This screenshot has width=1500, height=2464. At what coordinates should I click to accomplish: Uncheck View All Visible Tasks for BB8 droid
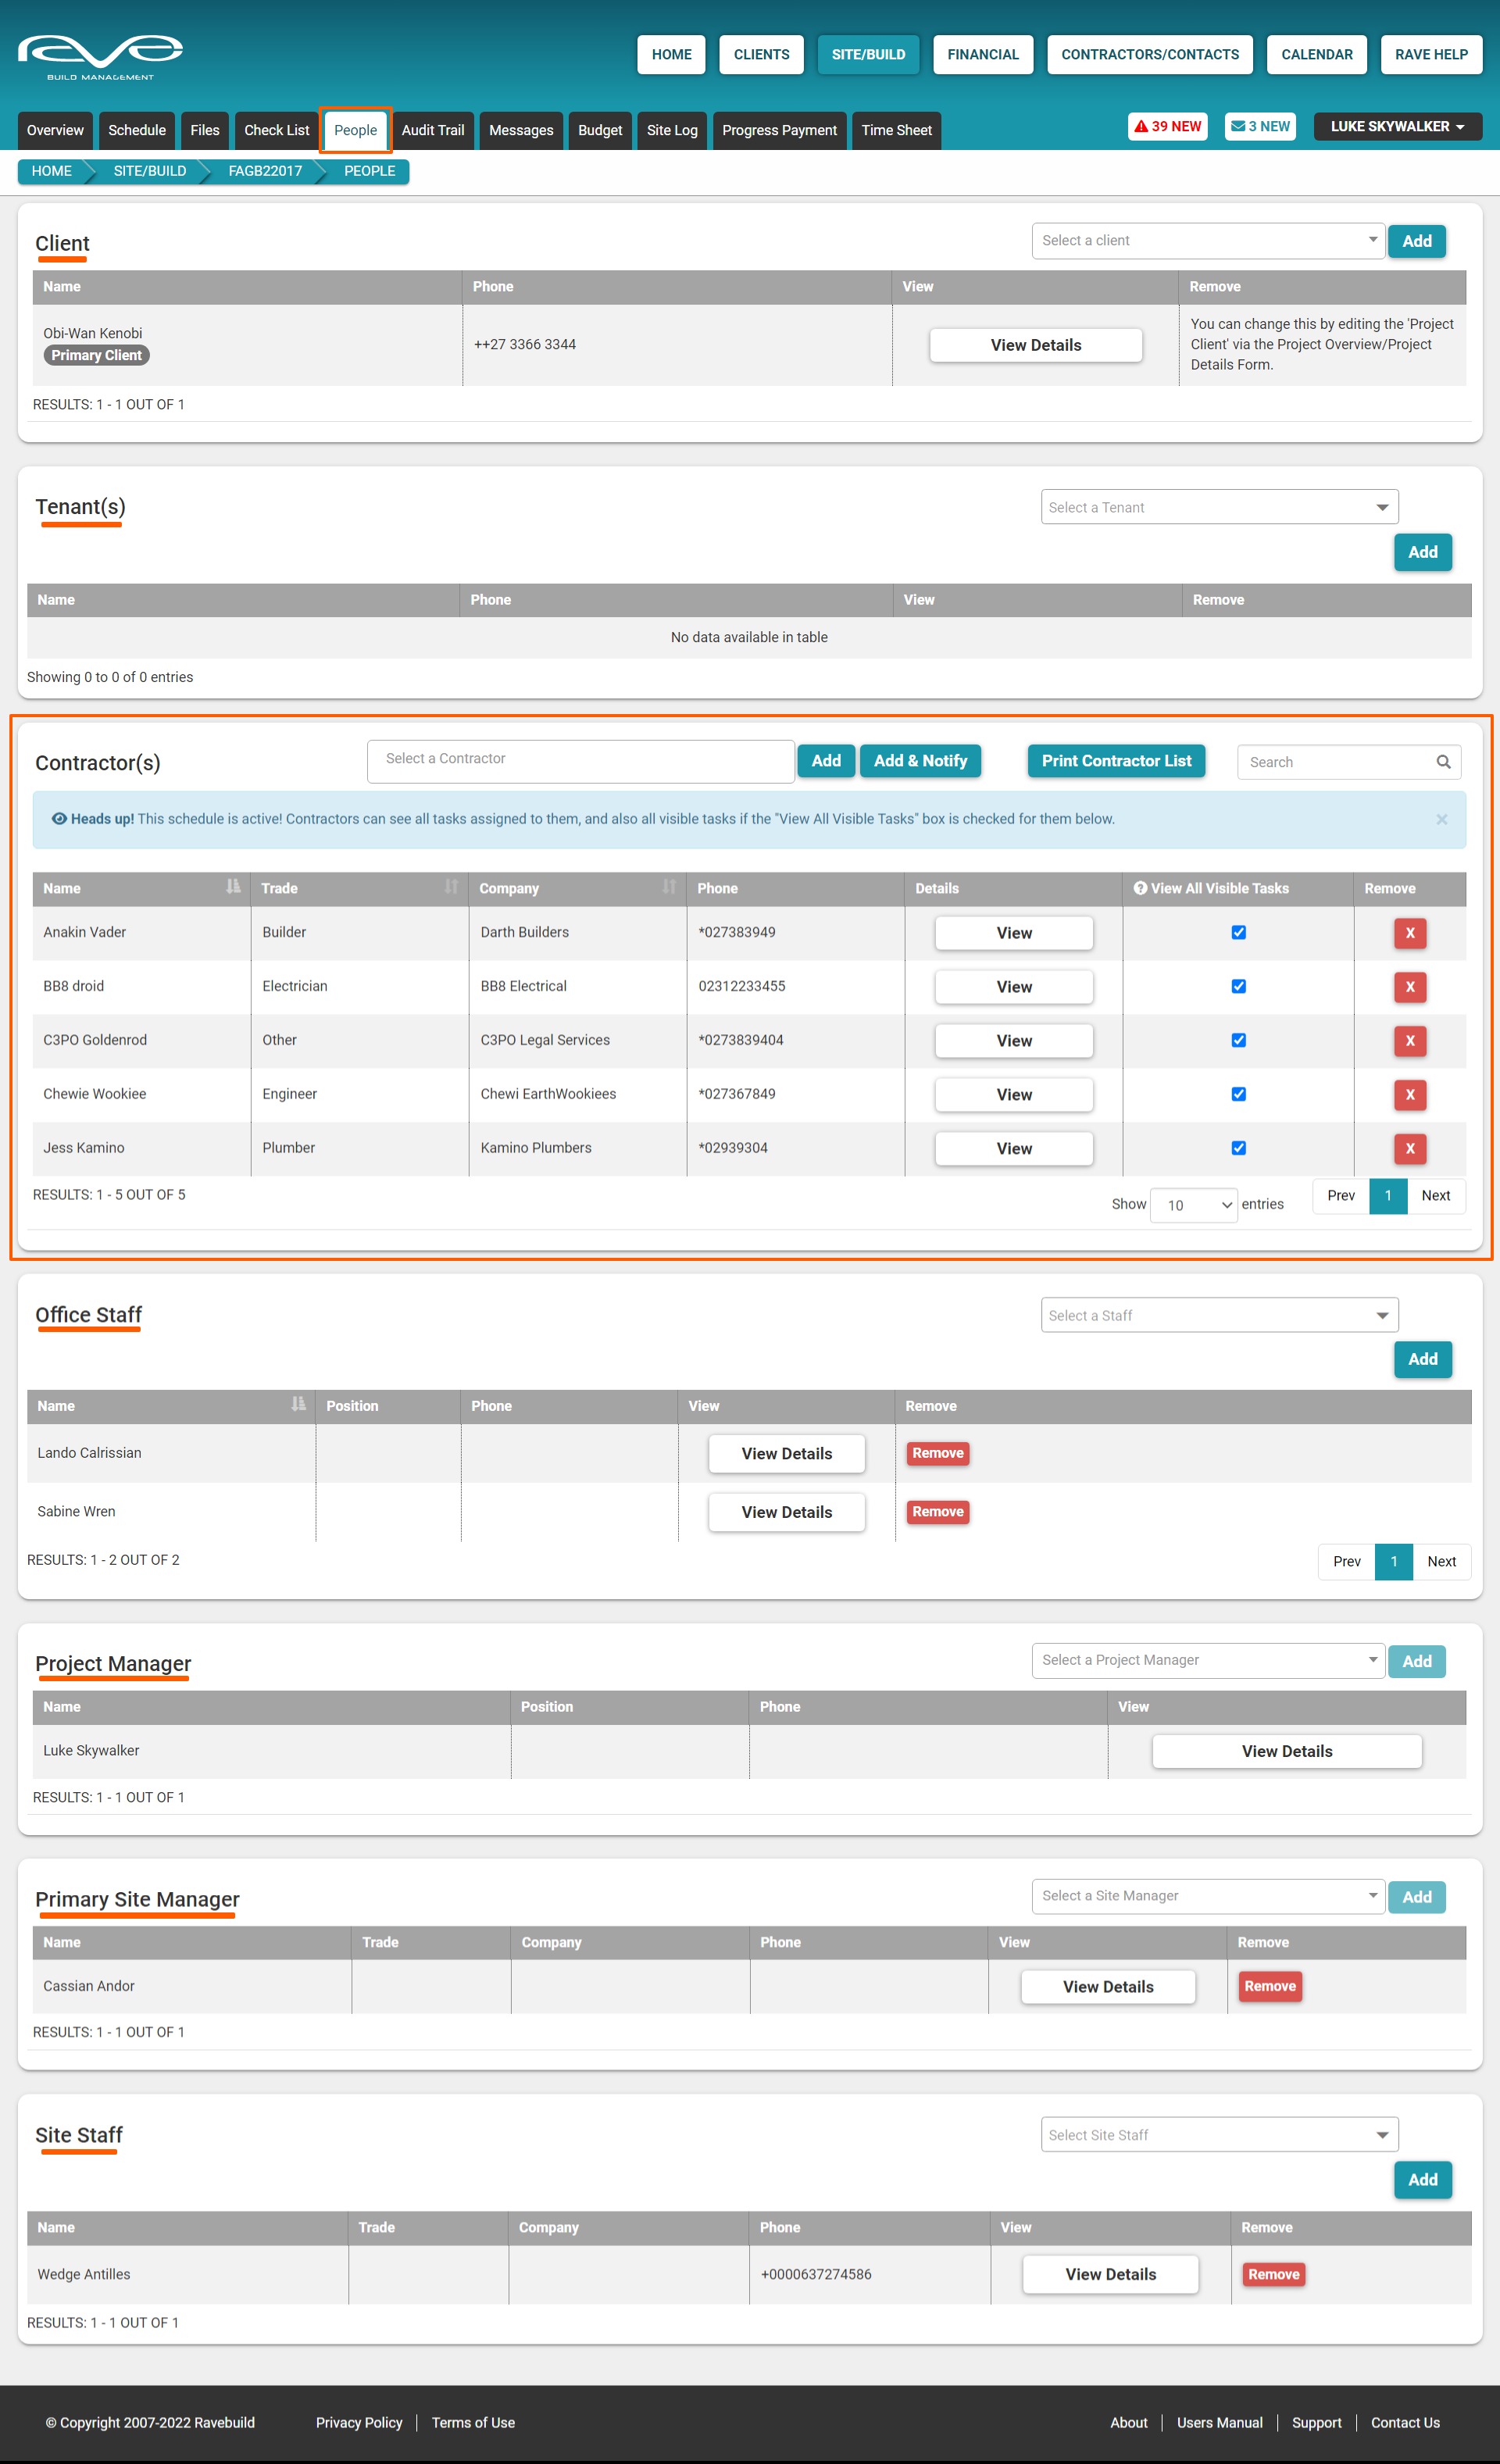click(1238, 986)
